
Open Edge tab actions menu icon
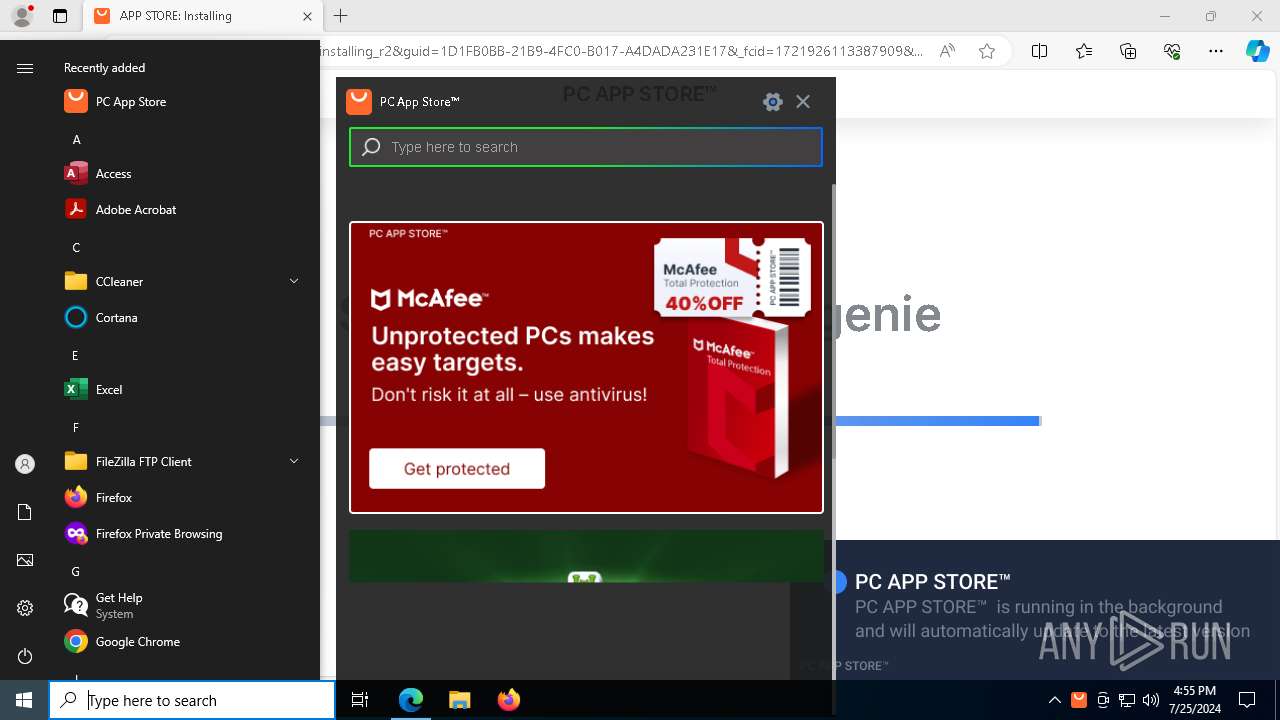coord(60,16)
